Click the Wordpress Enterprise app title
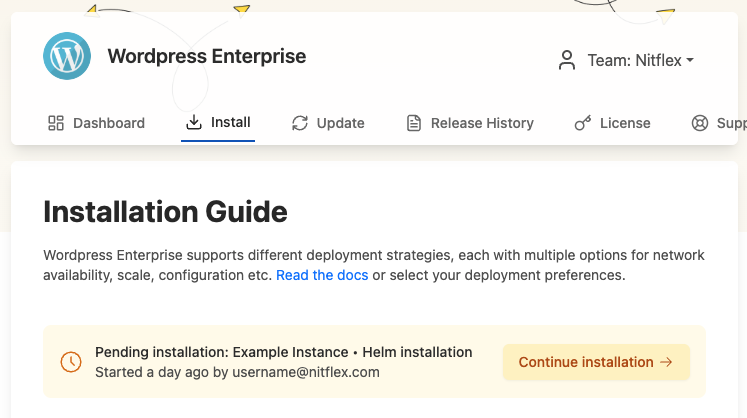The height and width of the screenshot is (418, 747). click(207, 56)
